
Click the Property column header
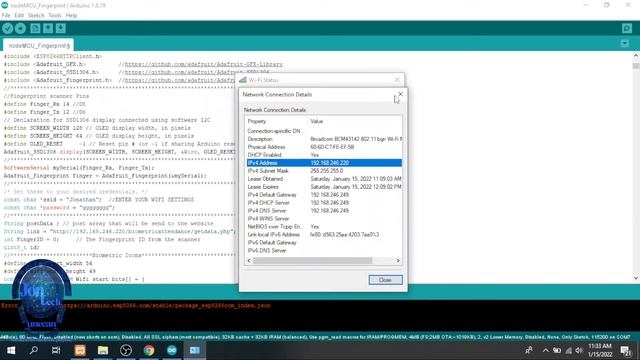tap(276, 121)
